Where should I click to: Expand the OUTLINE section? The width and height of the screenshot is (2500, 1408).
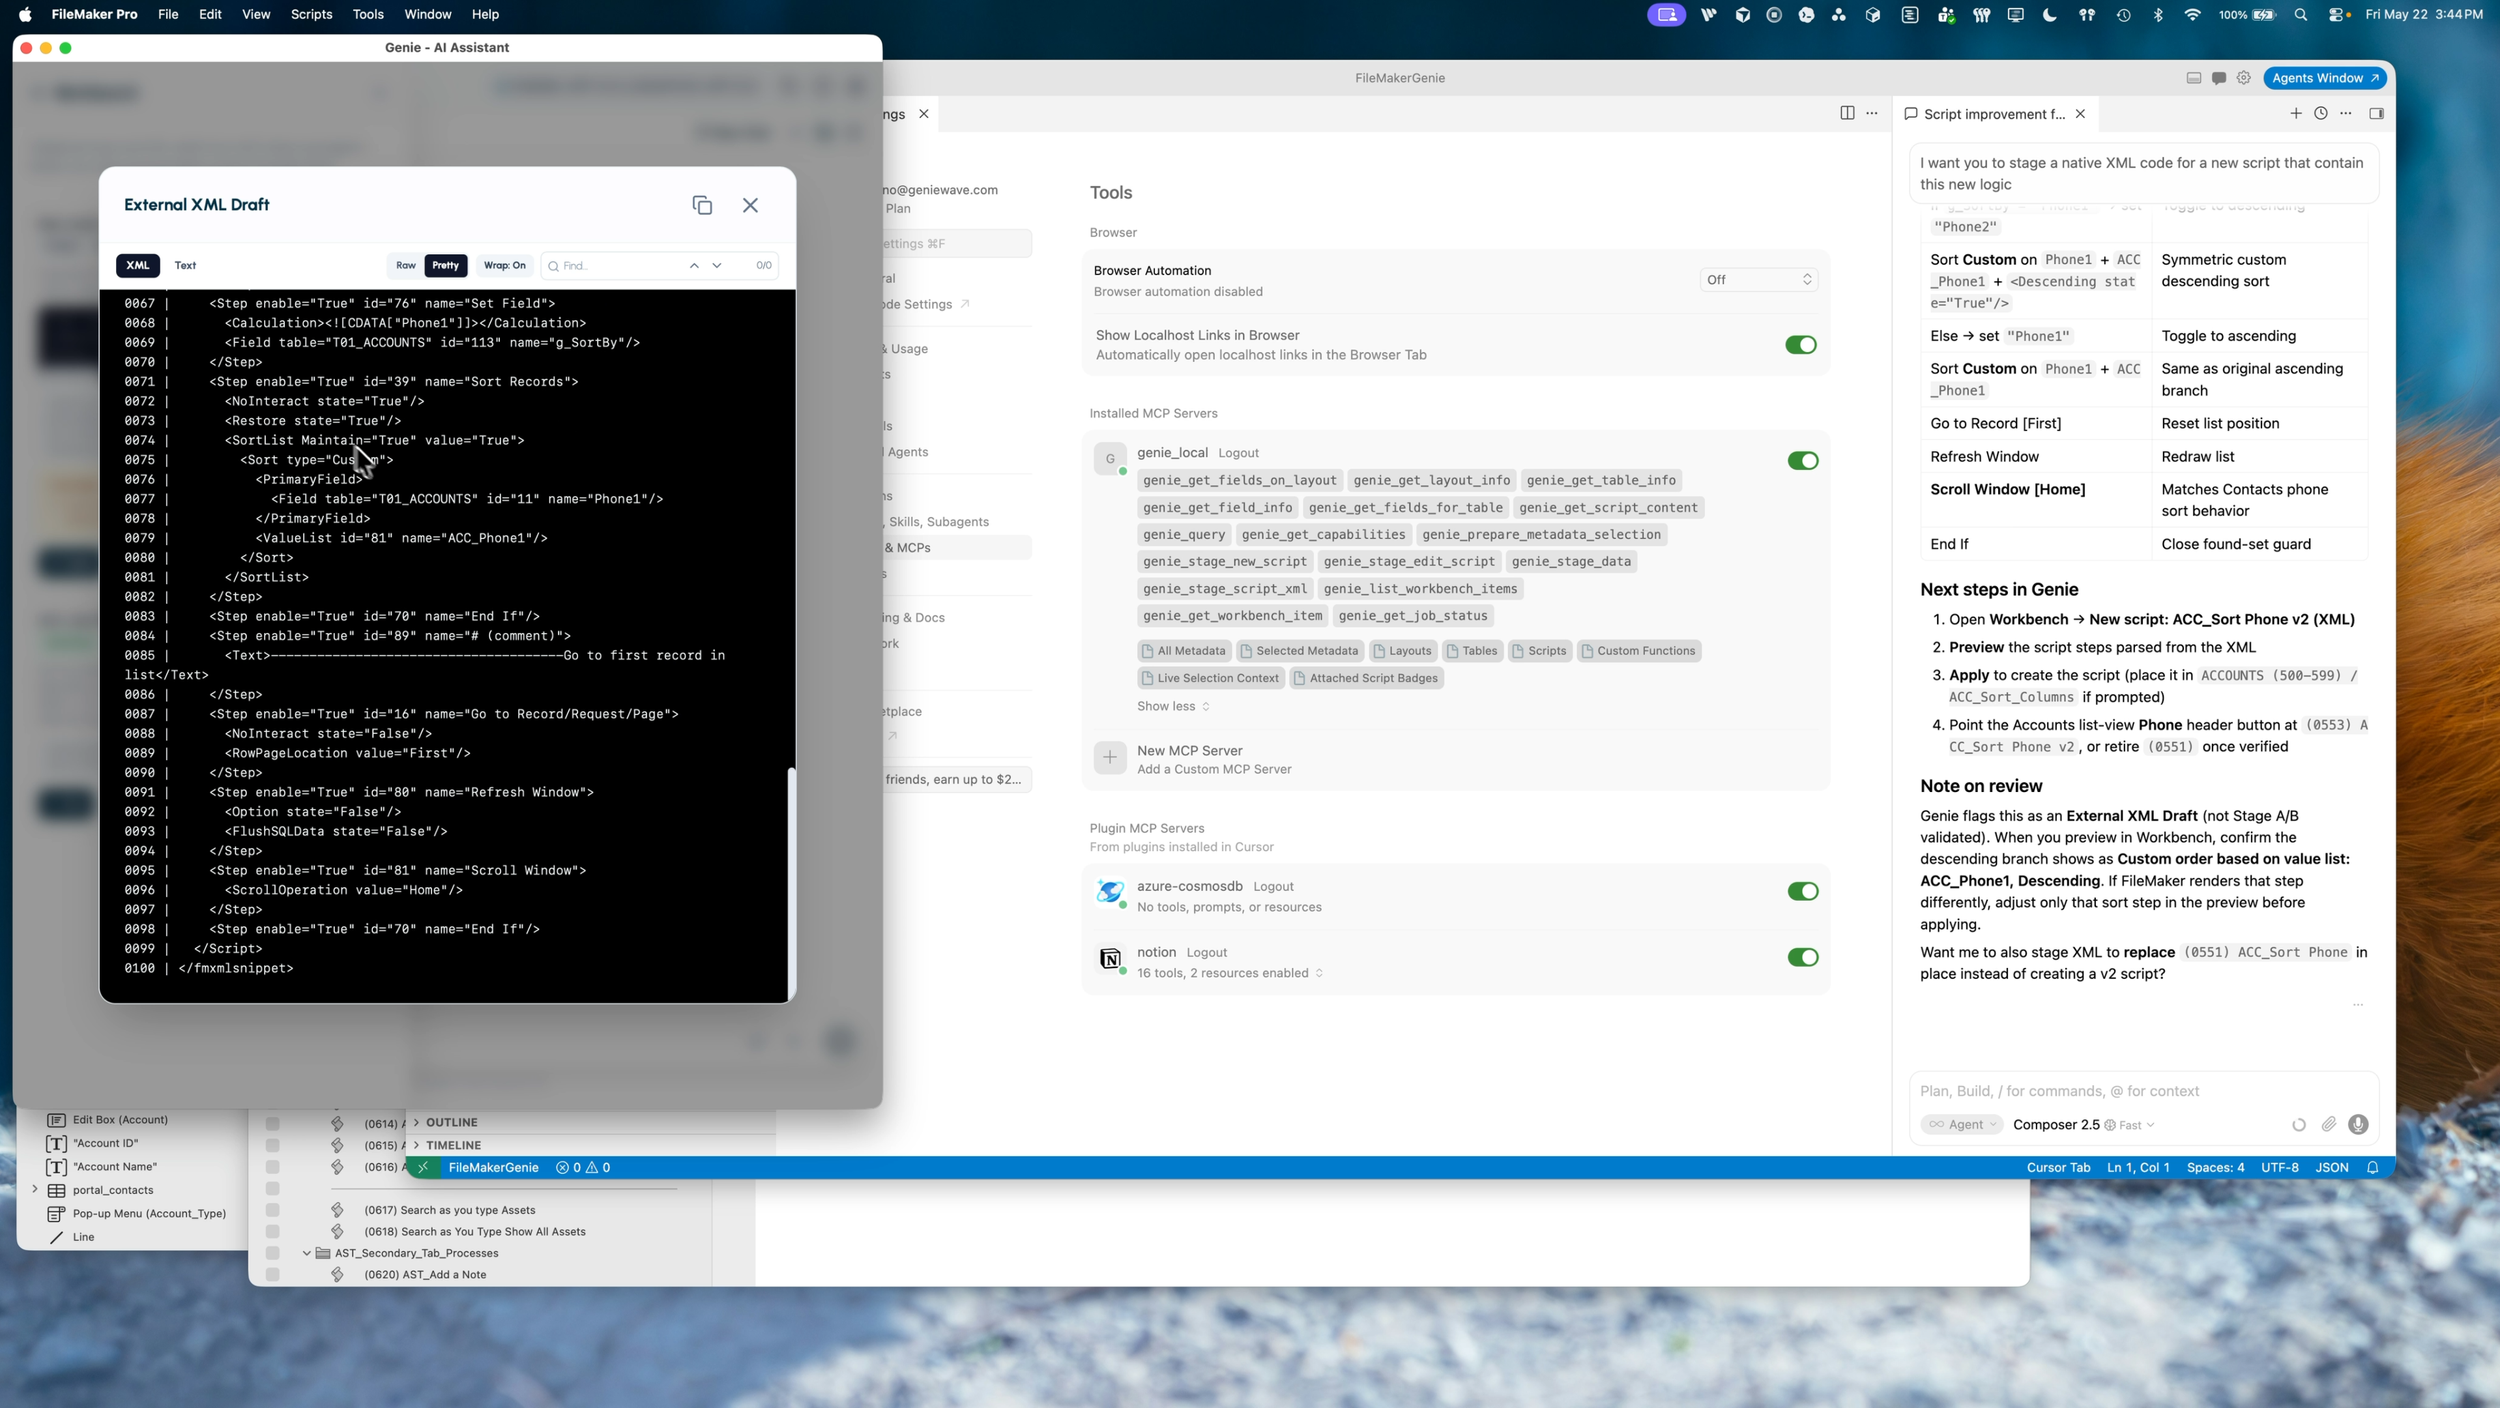tap(447, 1123)
